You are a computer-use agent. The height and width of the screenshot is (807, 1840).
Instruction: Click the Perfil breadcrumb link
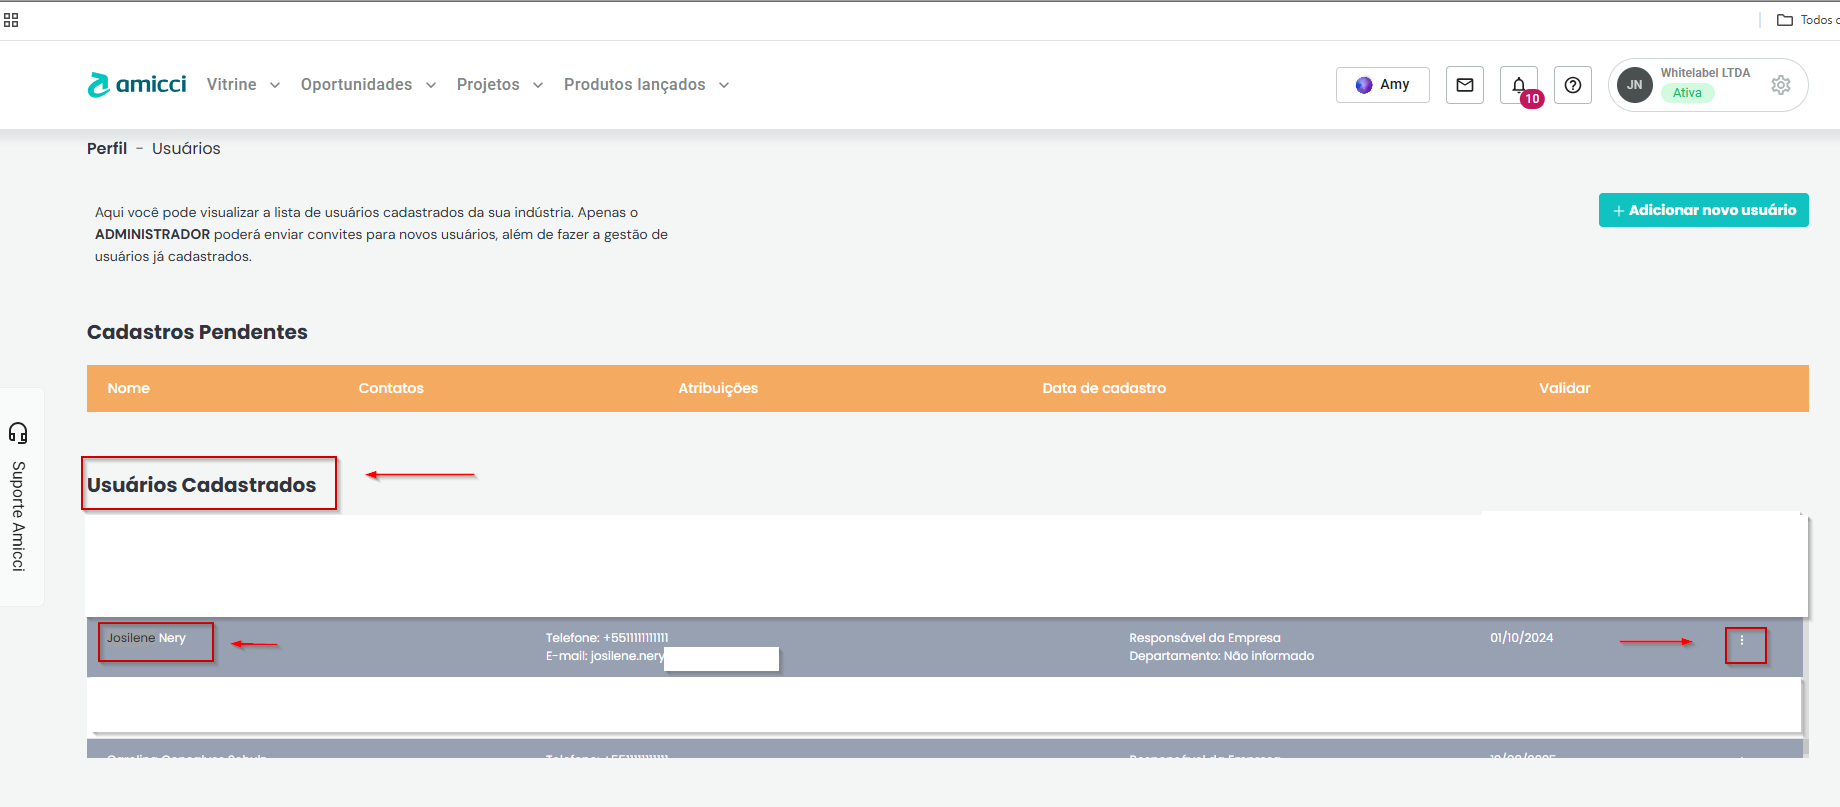(x=107, y=148)
